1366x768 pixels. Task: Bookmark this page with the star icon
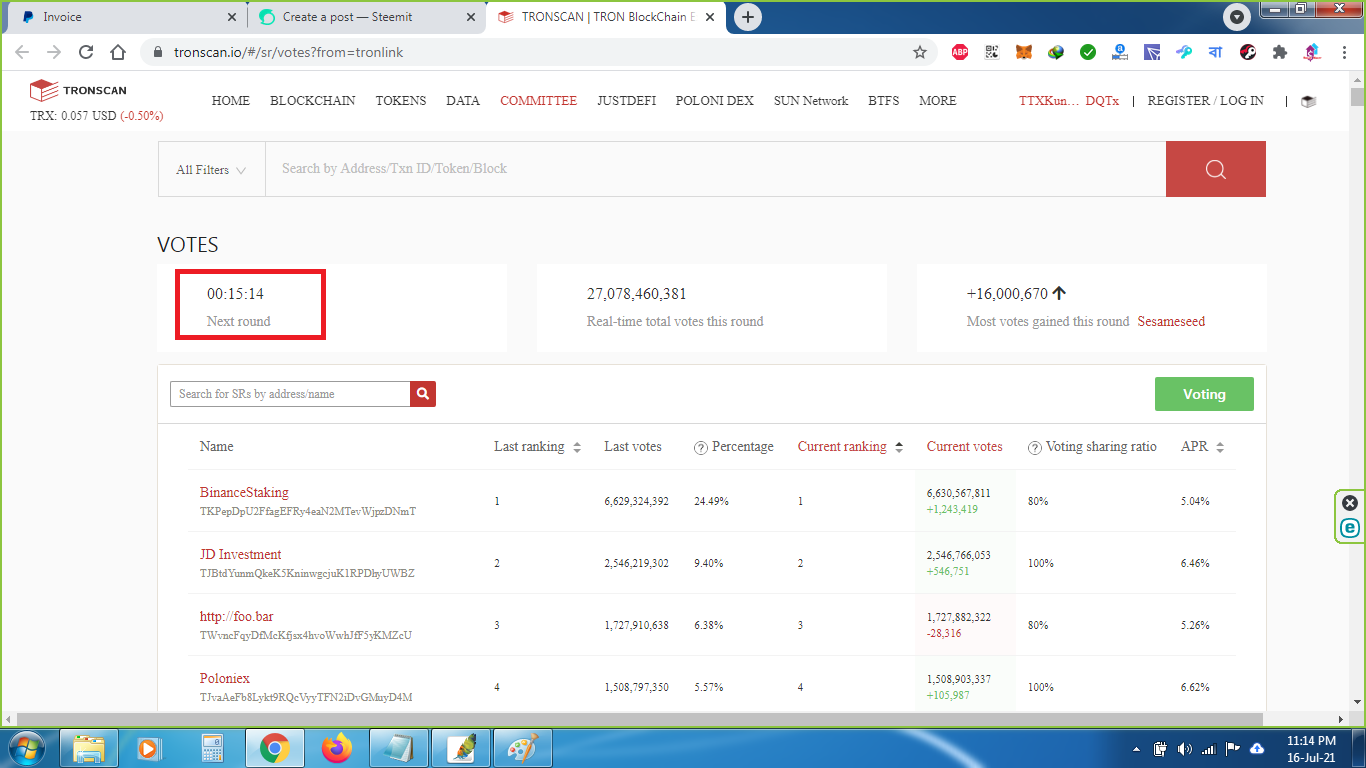[920, 52]
